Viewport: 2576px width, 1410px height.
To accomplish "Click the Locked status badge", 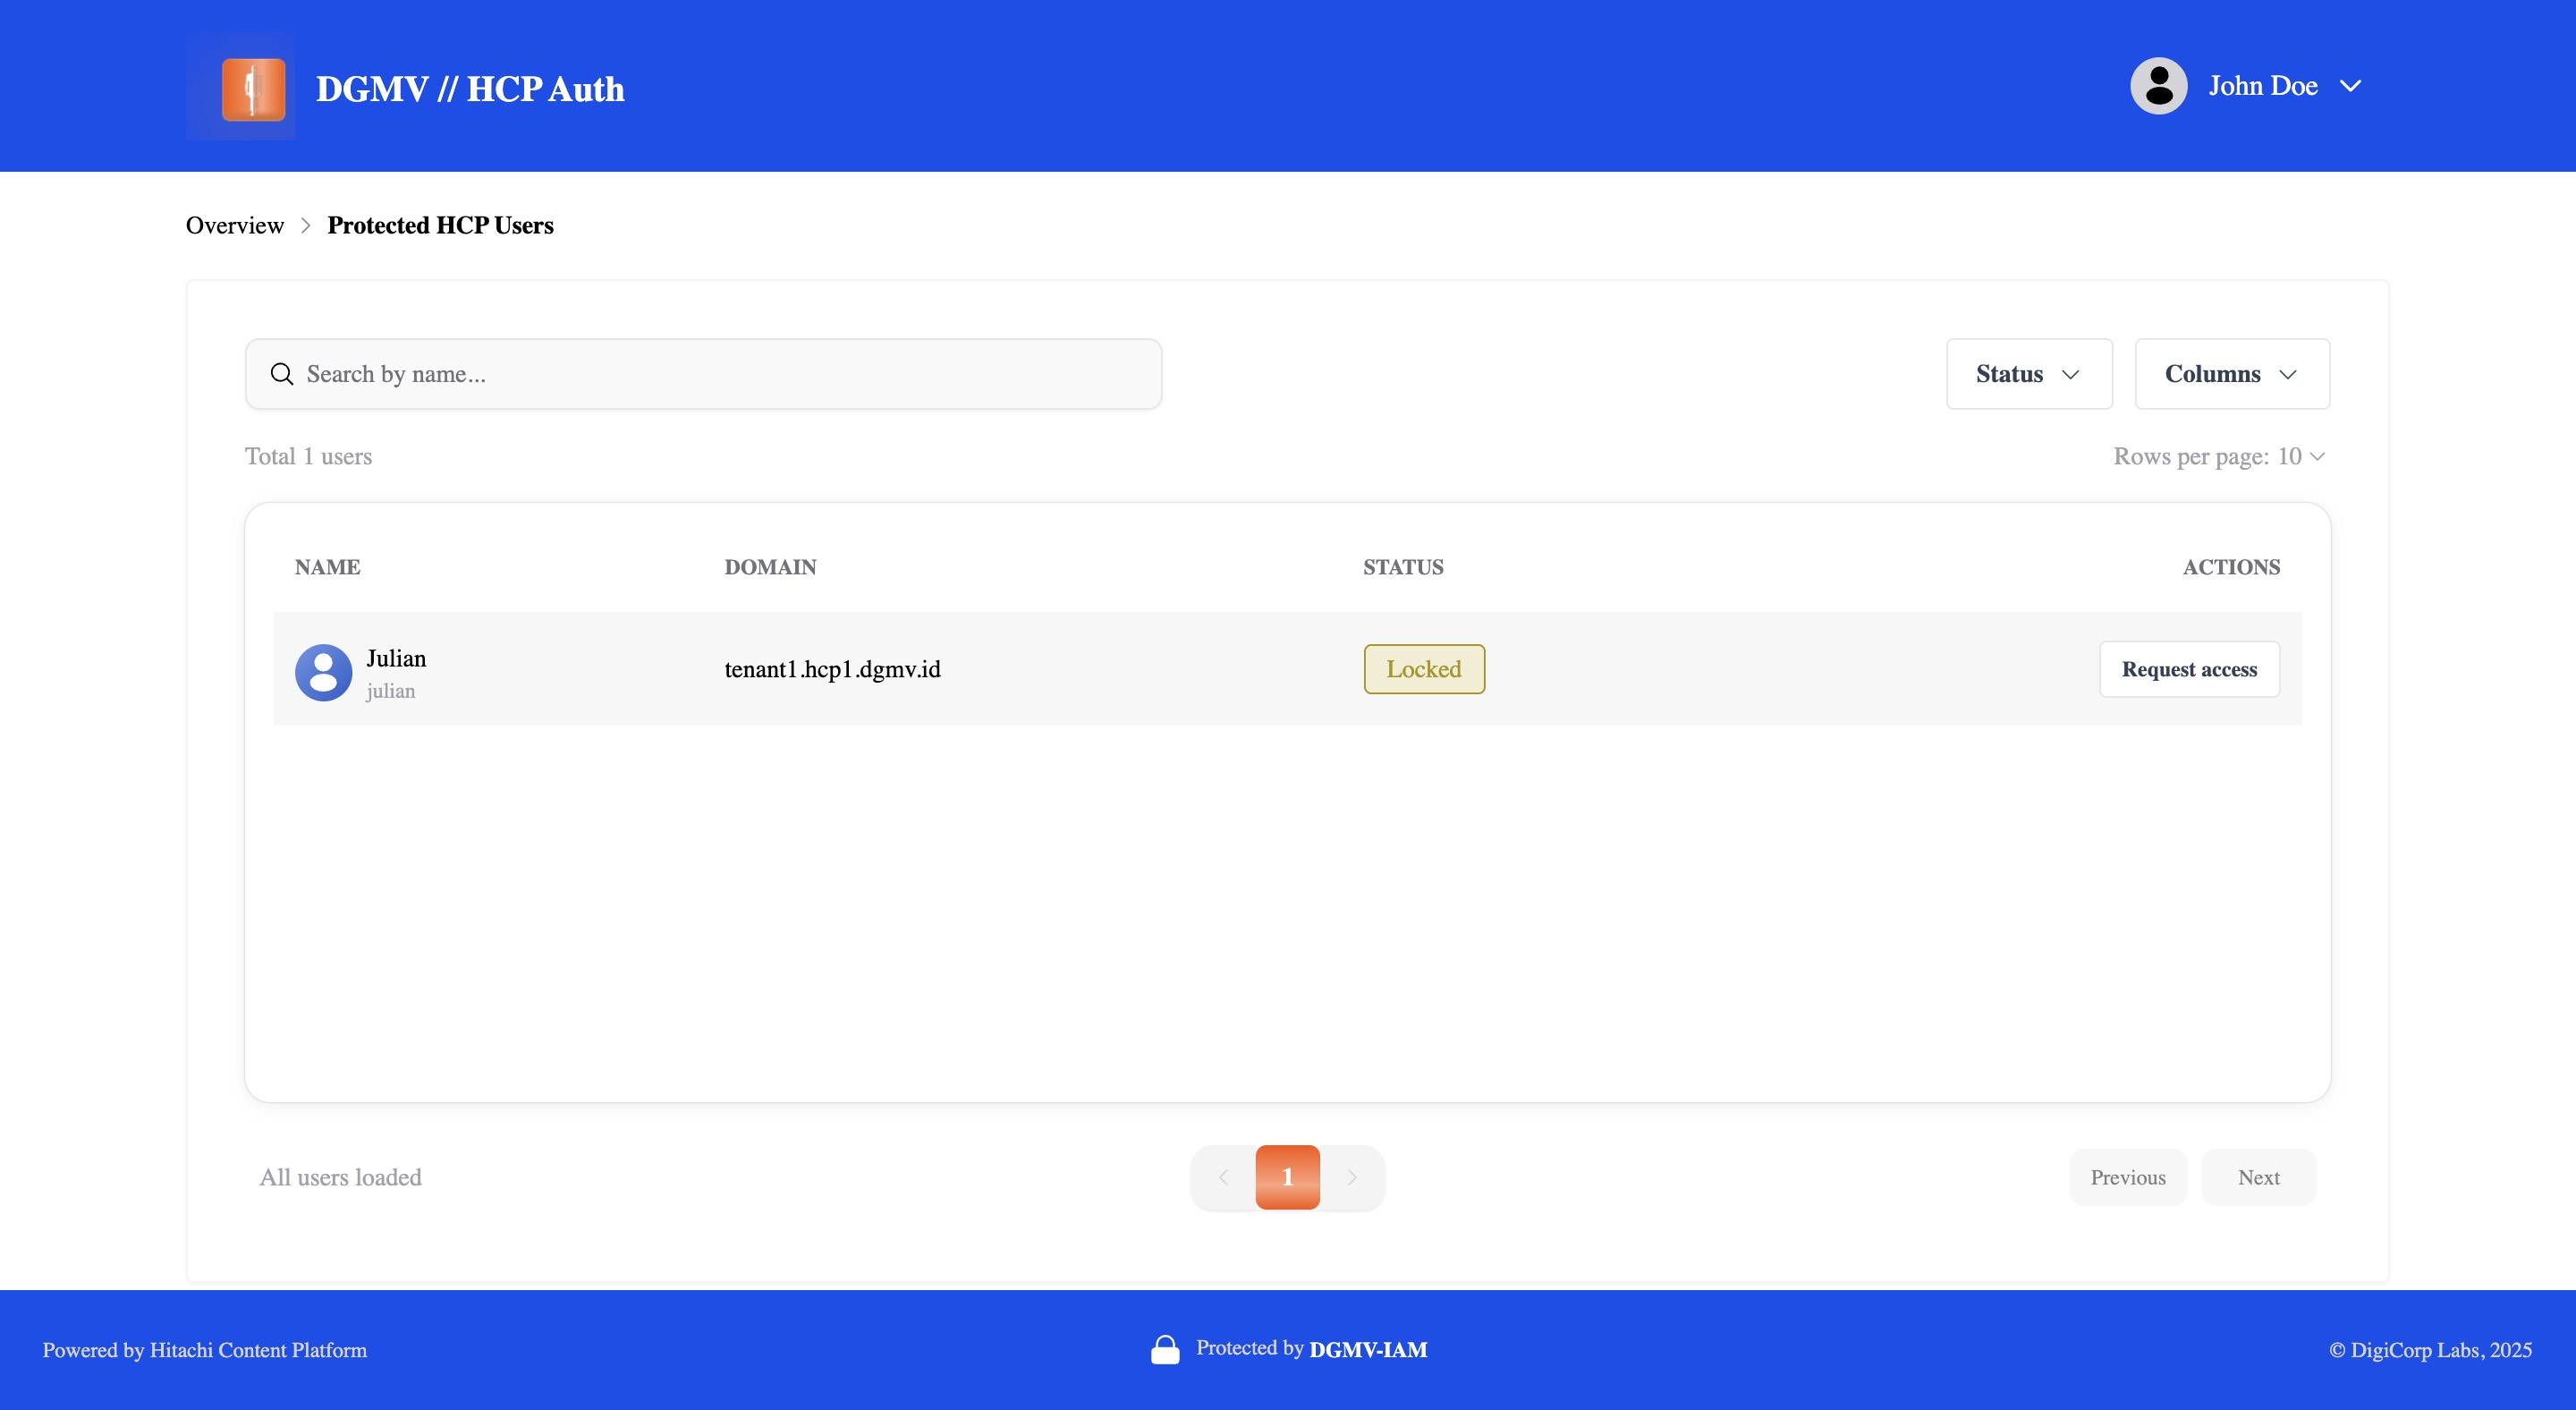I will click(x=1424, y=669).
